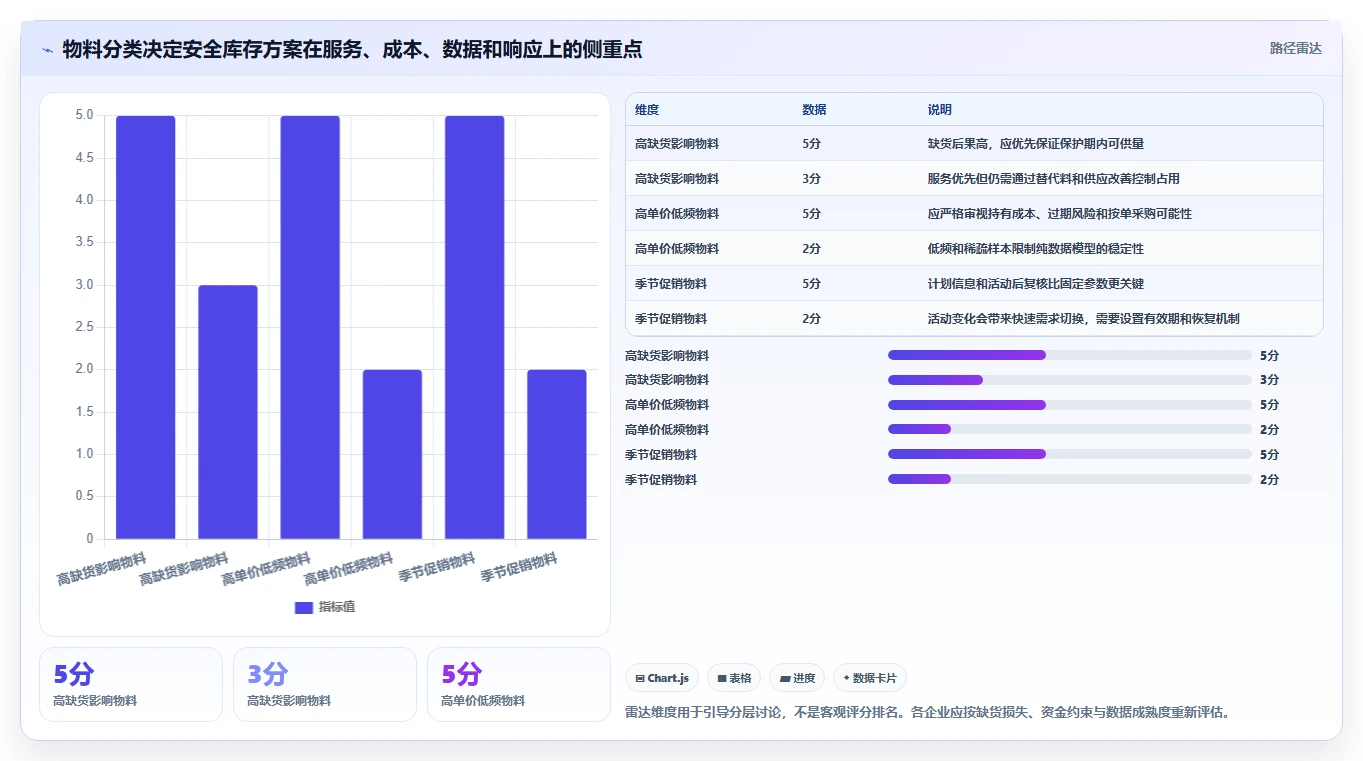Image resolution: width=1363 pixels, height=761 pixels.
Task: Click the 季节促销物料 progress bar at 5分
Action: point(1070,454)
